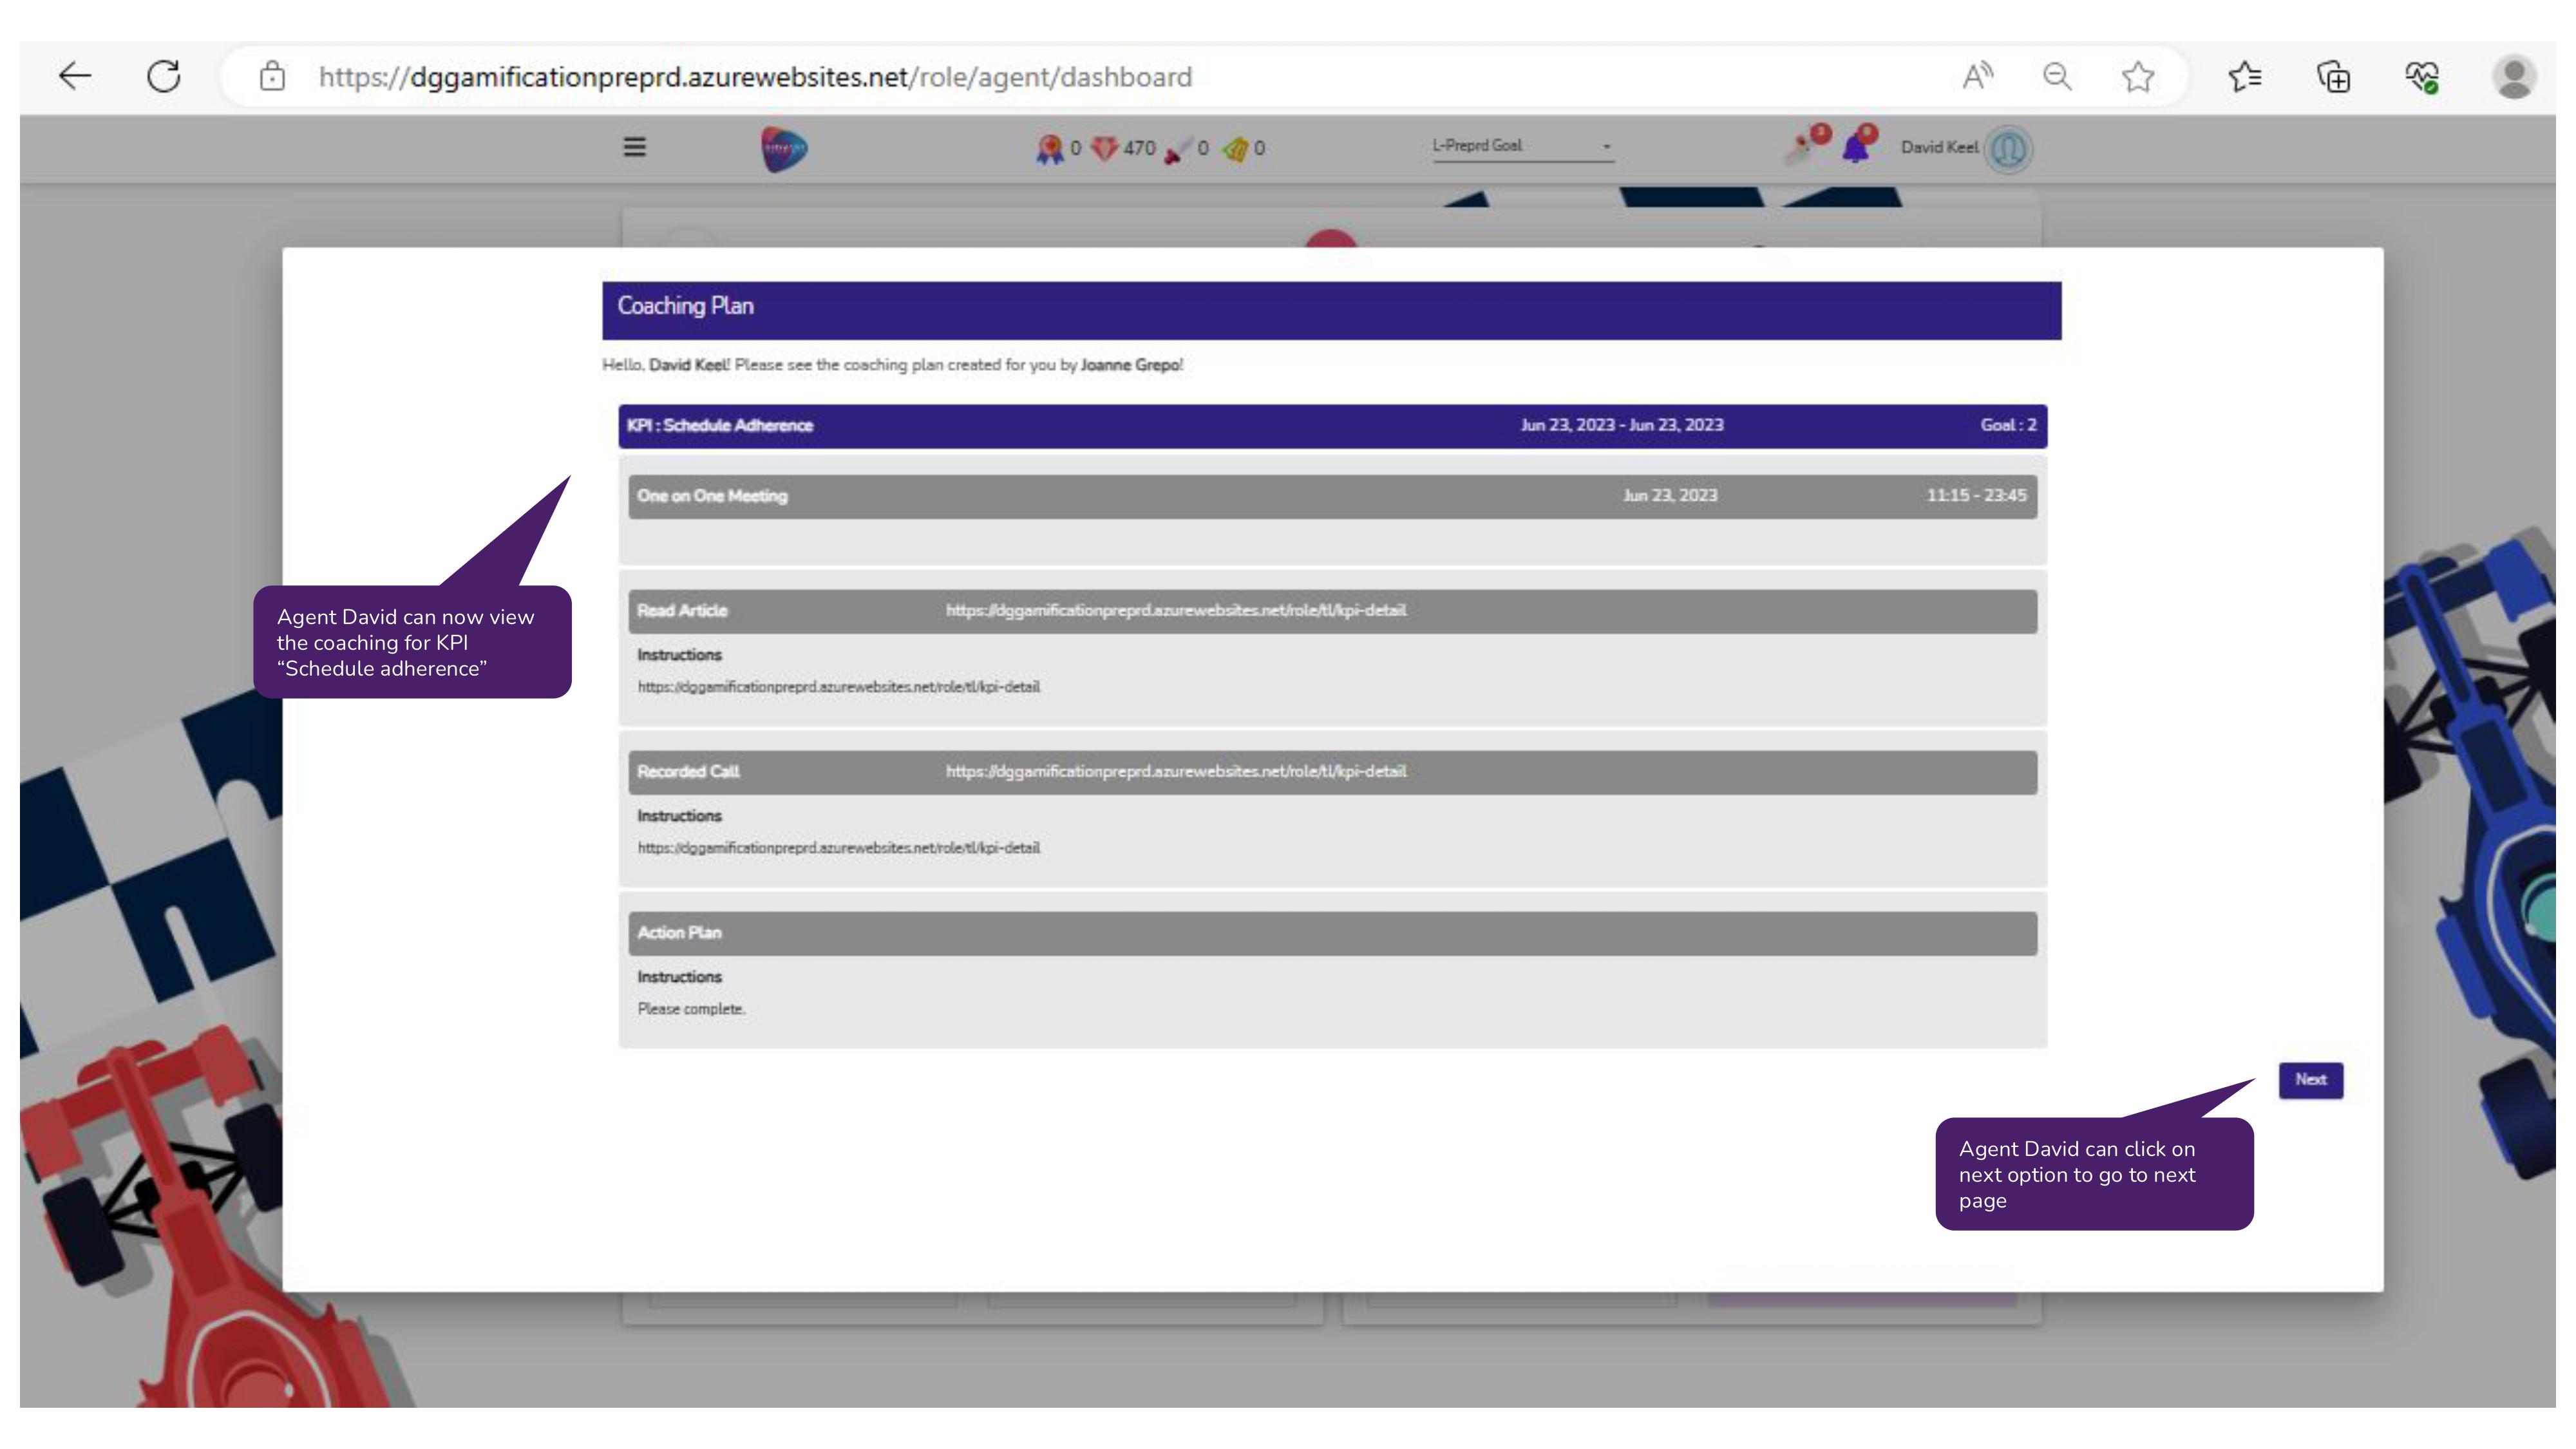Click the app logo in the header

[784, 149]
